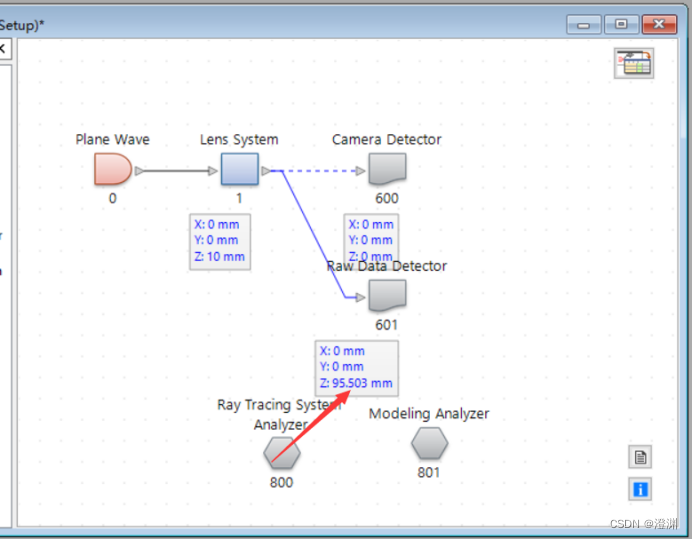Click Lens System output connector triangle

[266, 170]
